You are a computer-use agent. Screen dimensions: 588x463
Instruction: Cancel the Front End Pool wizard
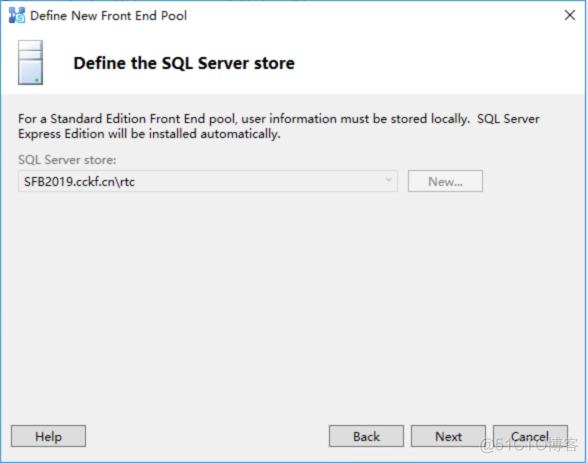coord(530,436)
